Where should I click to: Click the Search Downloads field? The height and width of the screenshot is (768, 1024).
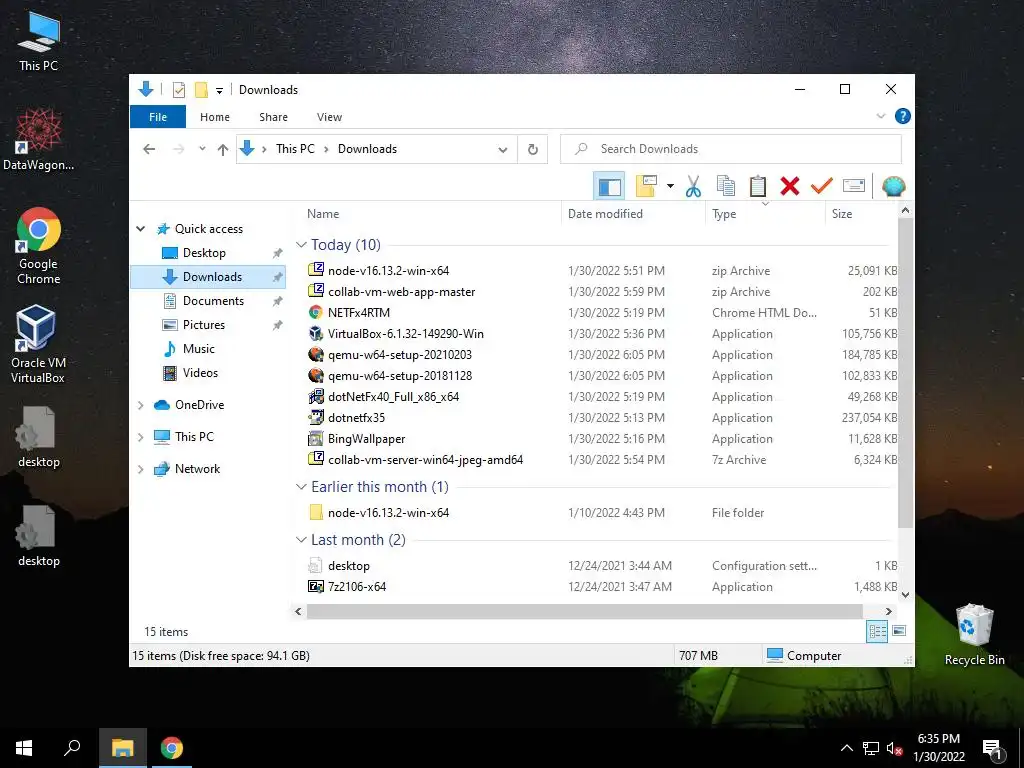[x=731, y=149]
